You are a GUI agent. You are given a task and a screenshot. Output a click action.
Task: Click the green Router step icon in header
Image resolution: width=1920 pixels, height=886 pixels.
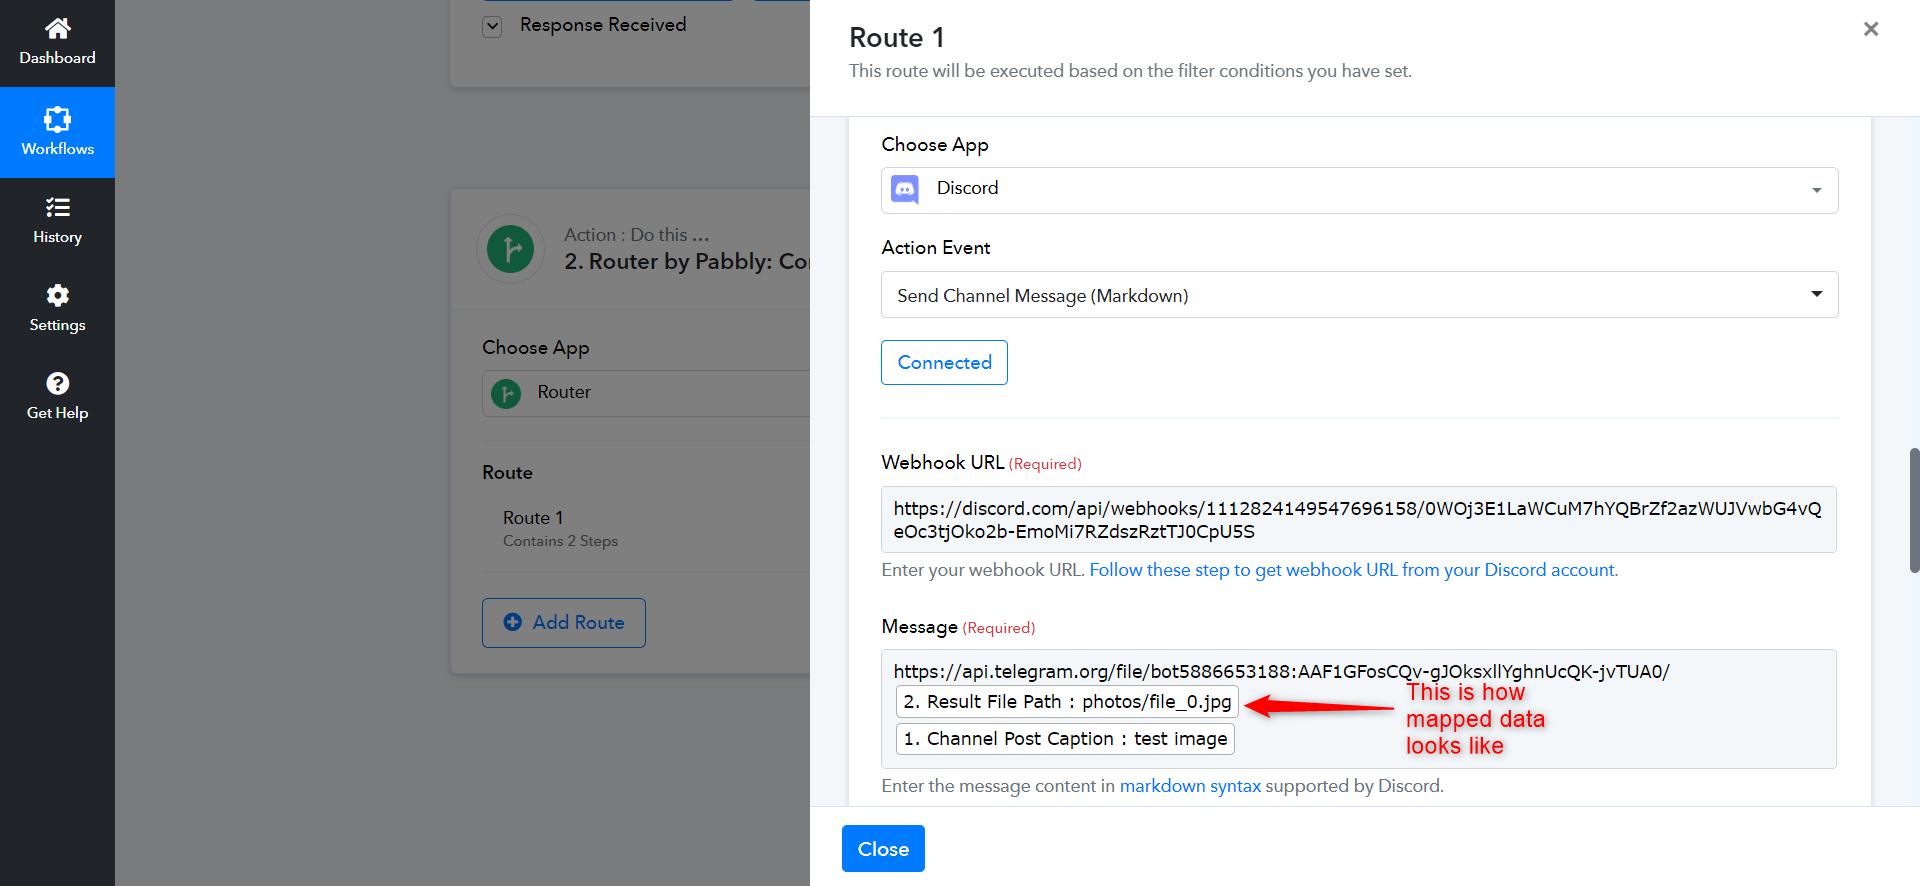coord(510,249)
